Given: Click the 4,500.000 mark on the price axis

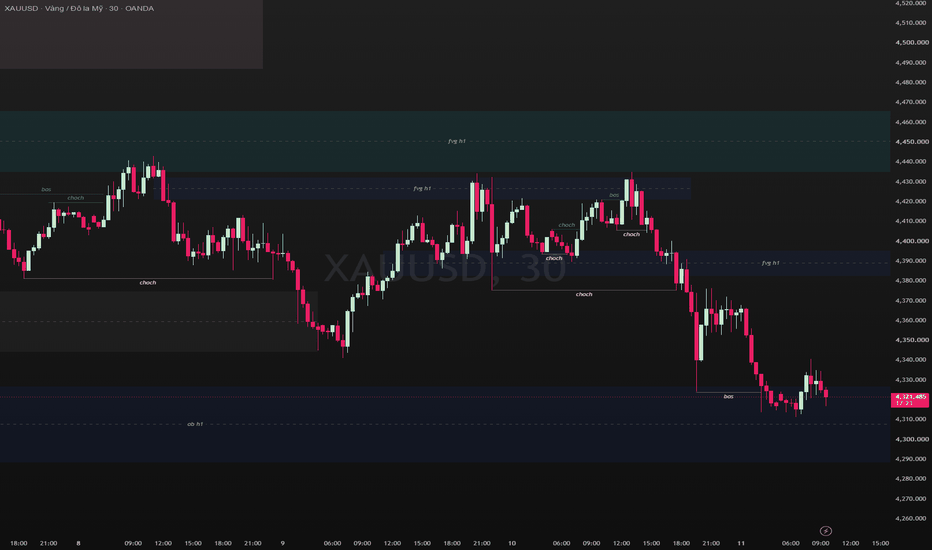Looking at the screenshot, I should (911, 42).
